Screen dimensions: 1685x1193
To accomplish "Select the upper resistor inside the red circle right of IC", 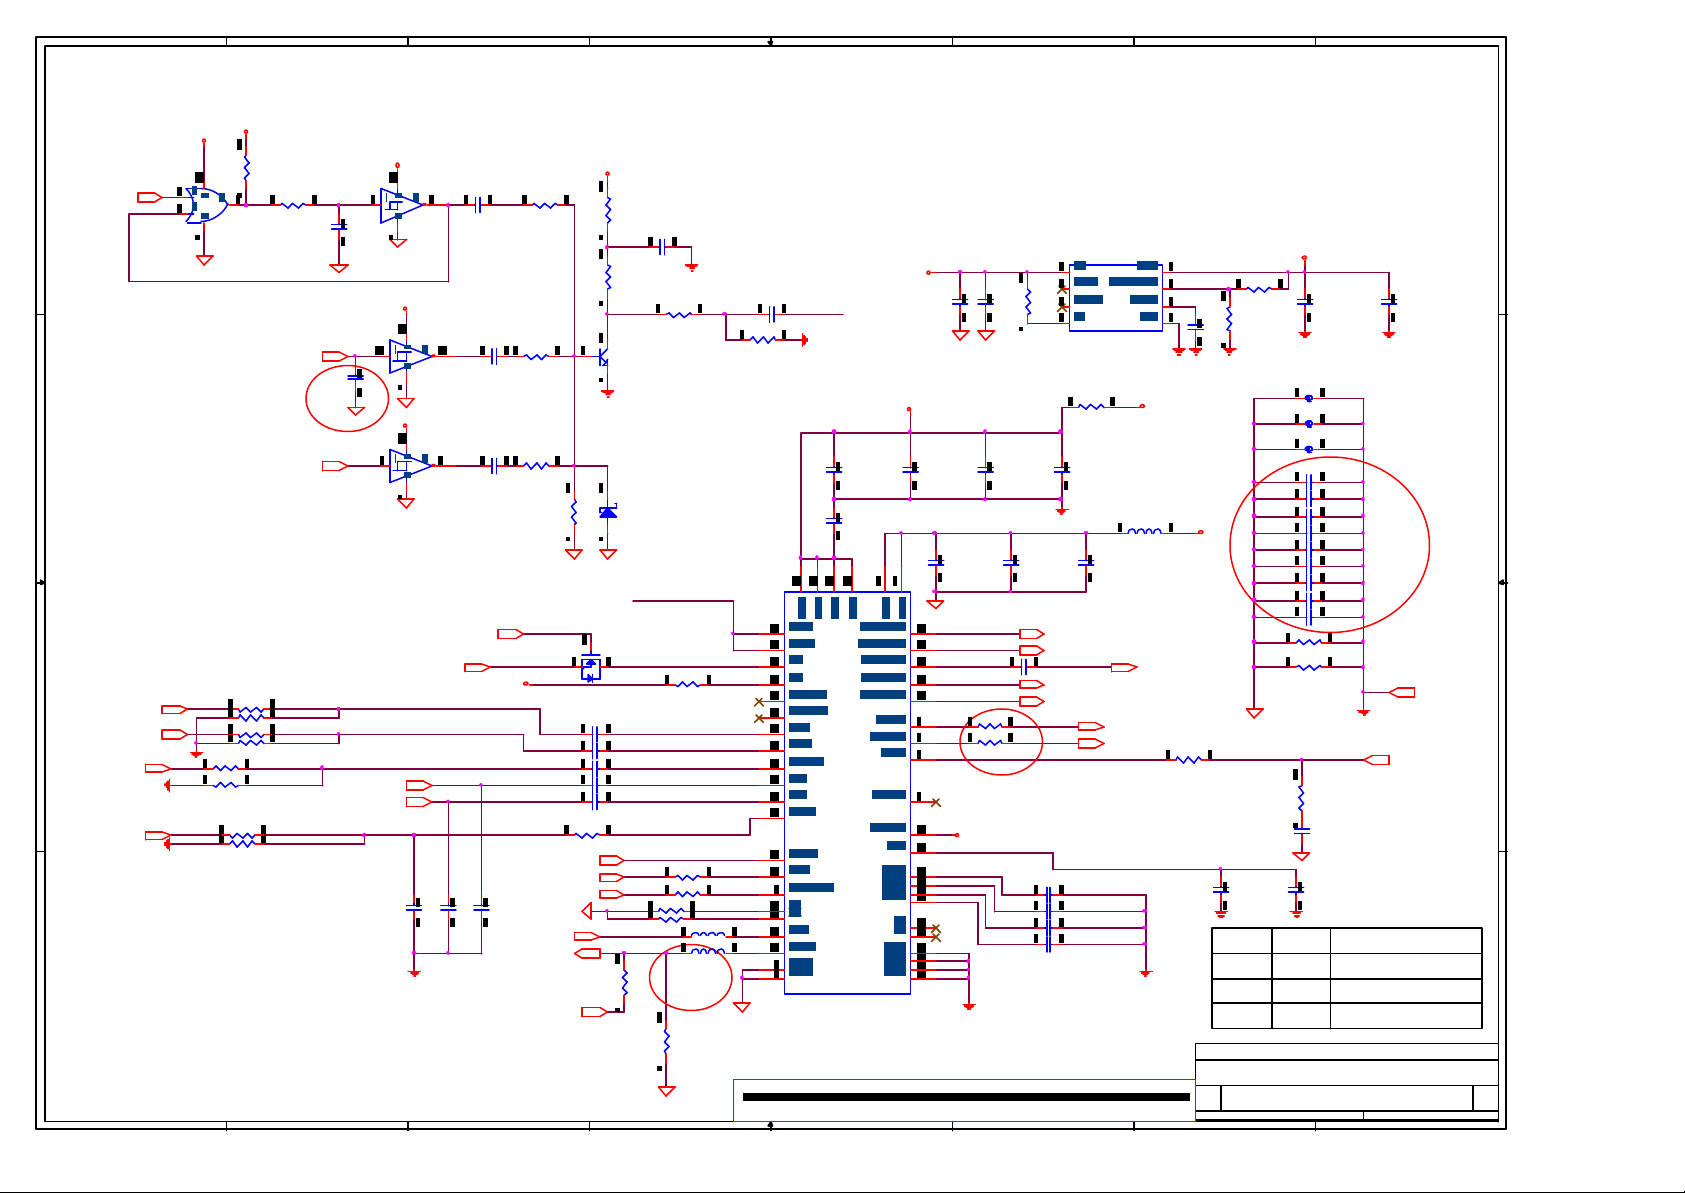I will [x=989, y=726].
